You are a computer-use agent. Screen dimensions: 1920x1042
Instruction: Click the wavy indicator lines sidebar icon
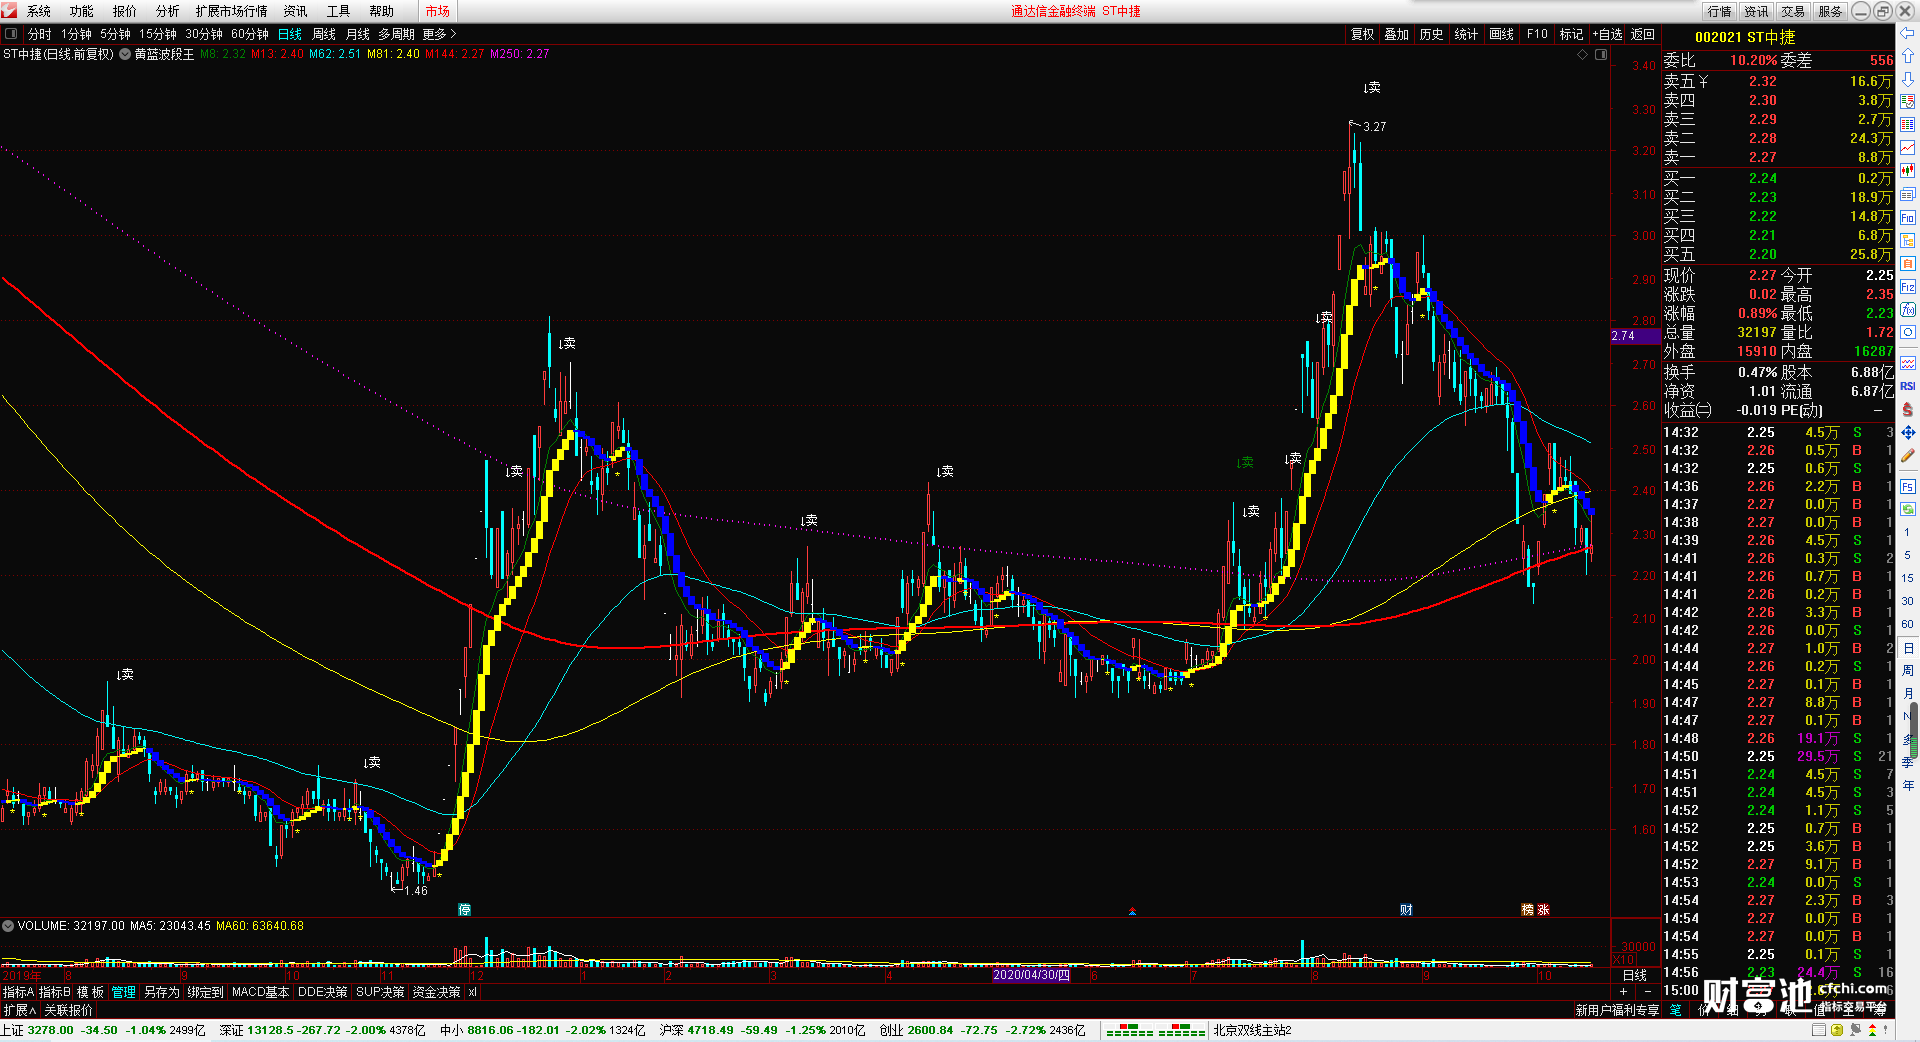click(1908, 362)
